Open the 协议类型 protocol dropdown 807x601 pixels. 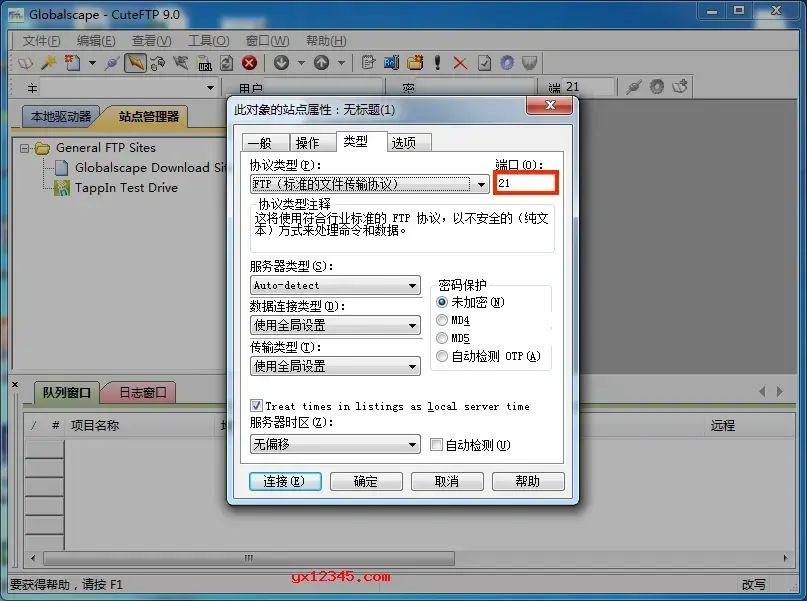point(369,184)
